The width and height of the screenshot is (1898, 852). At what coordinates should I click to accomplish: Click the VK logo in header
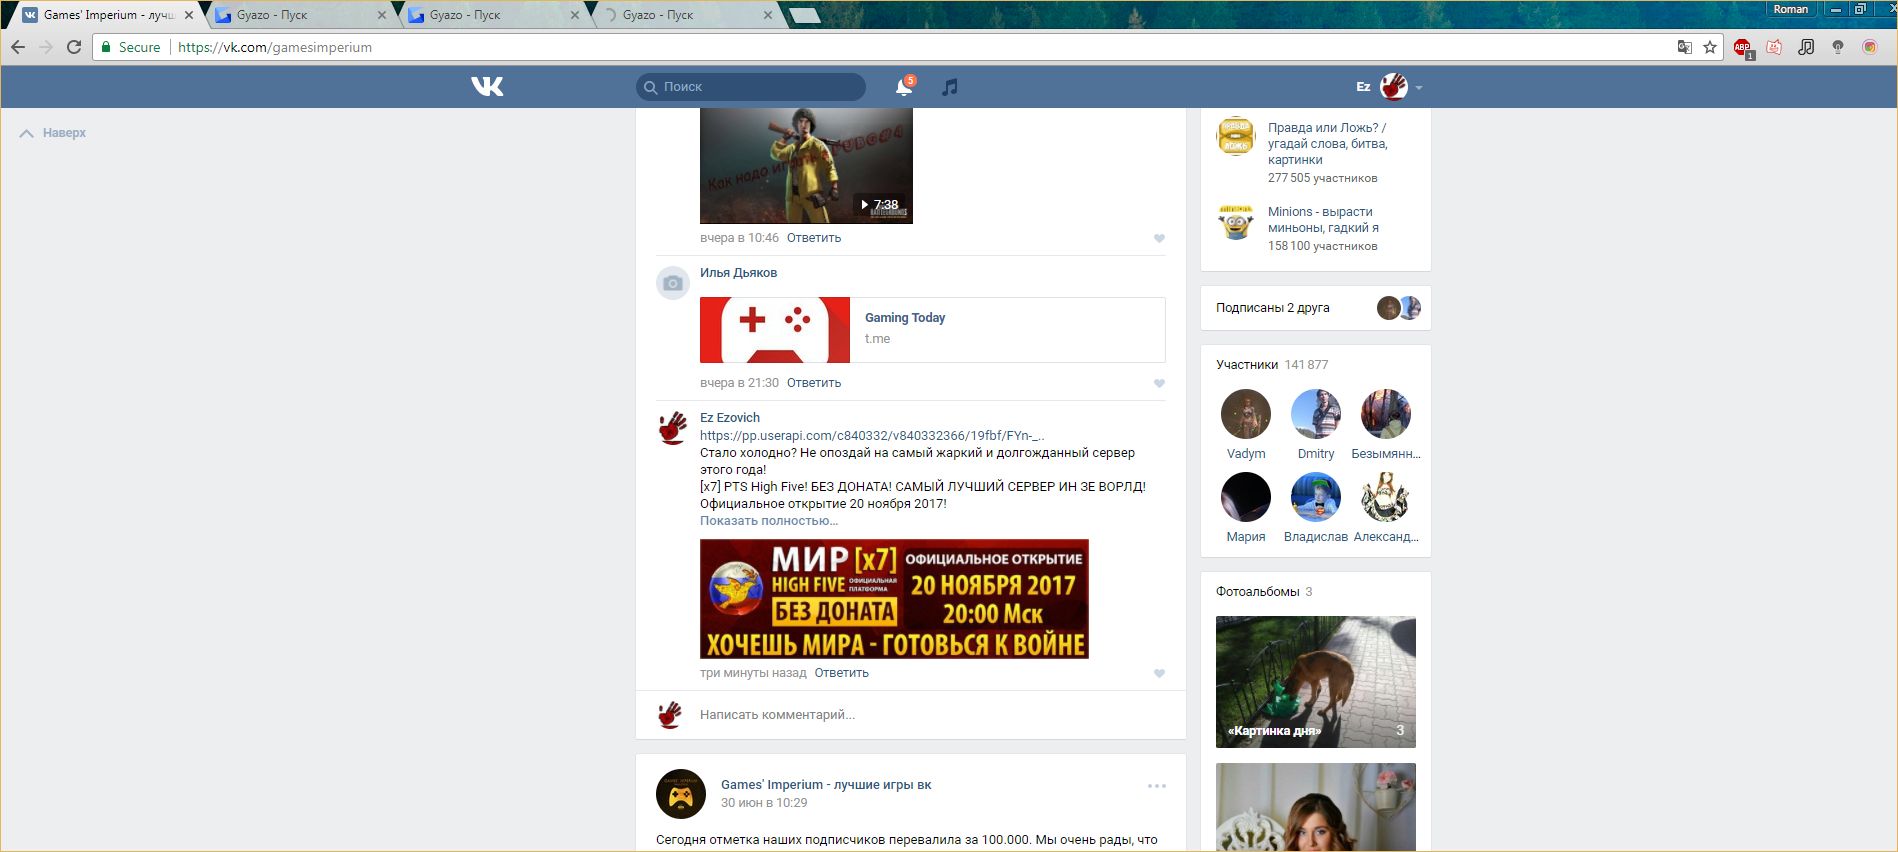(487, 87)
